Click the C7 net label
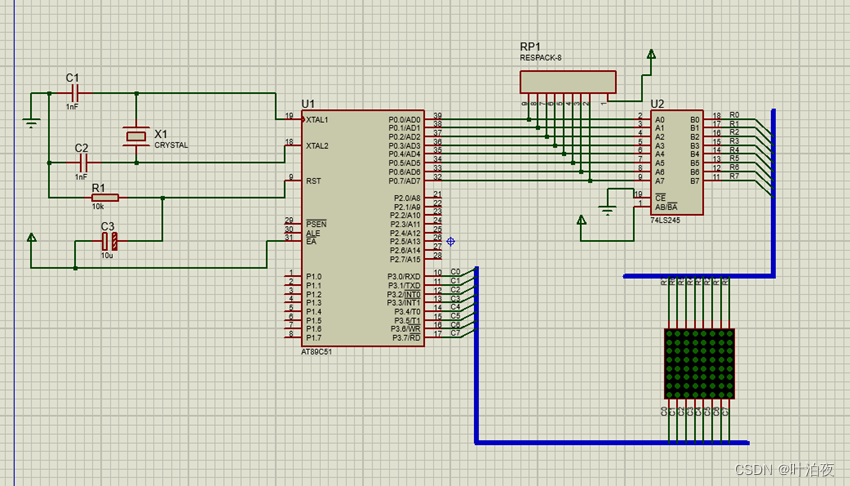 click(x=455, y=333)
